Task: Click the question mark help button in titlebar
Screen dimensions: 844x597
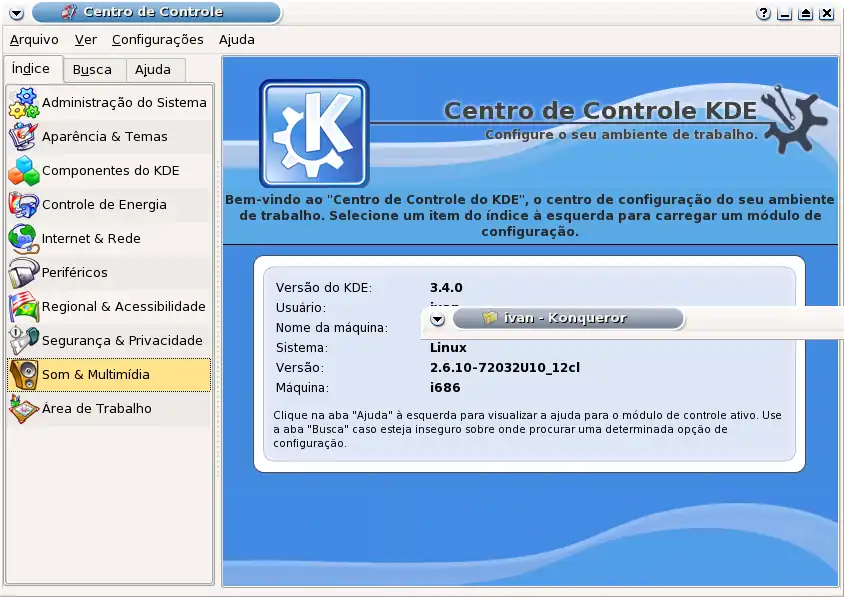Action: [764, 14]
